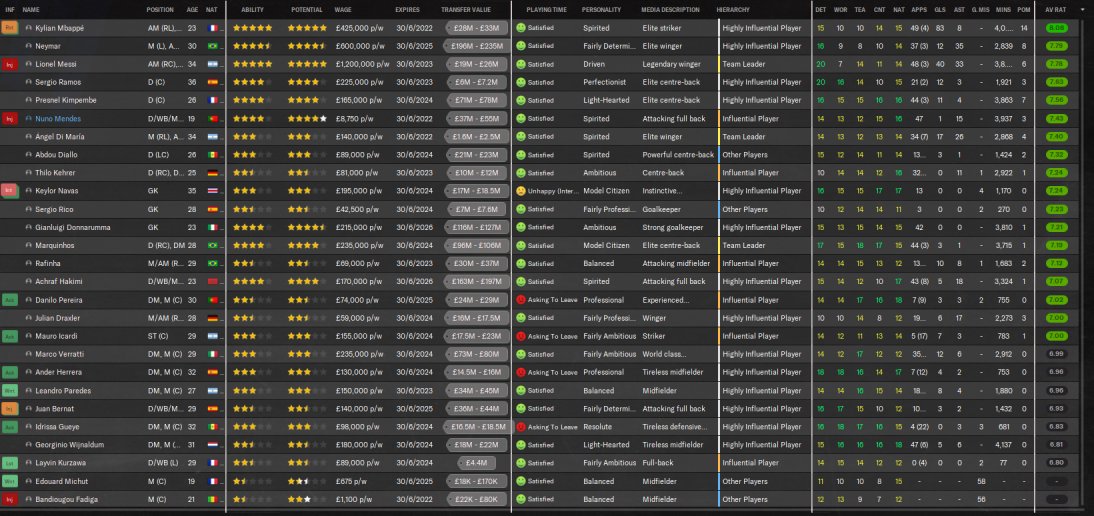Sort by the GLS column header

[940, 10]
